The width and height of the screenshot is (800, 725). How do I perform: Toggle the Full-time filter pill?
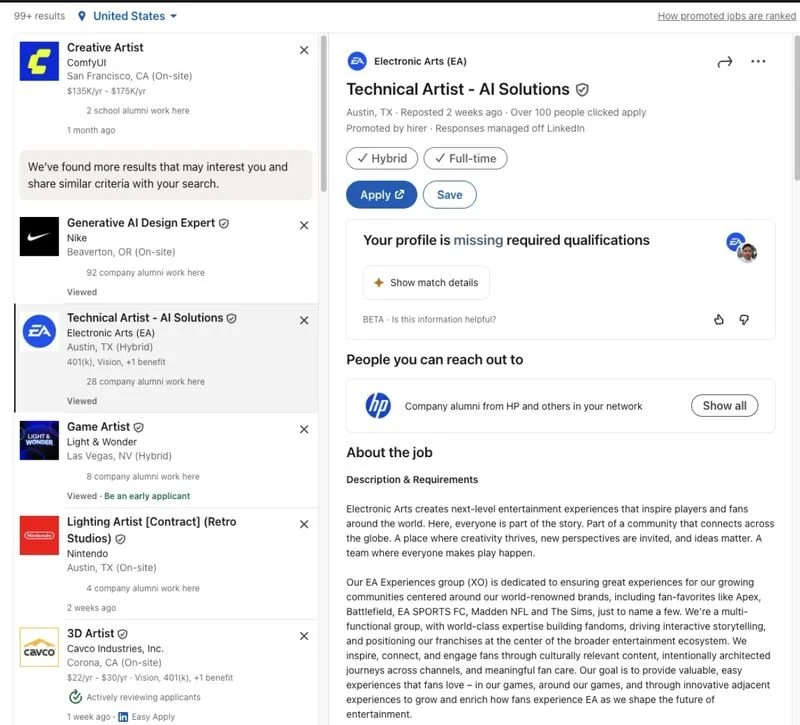(465, 158)
